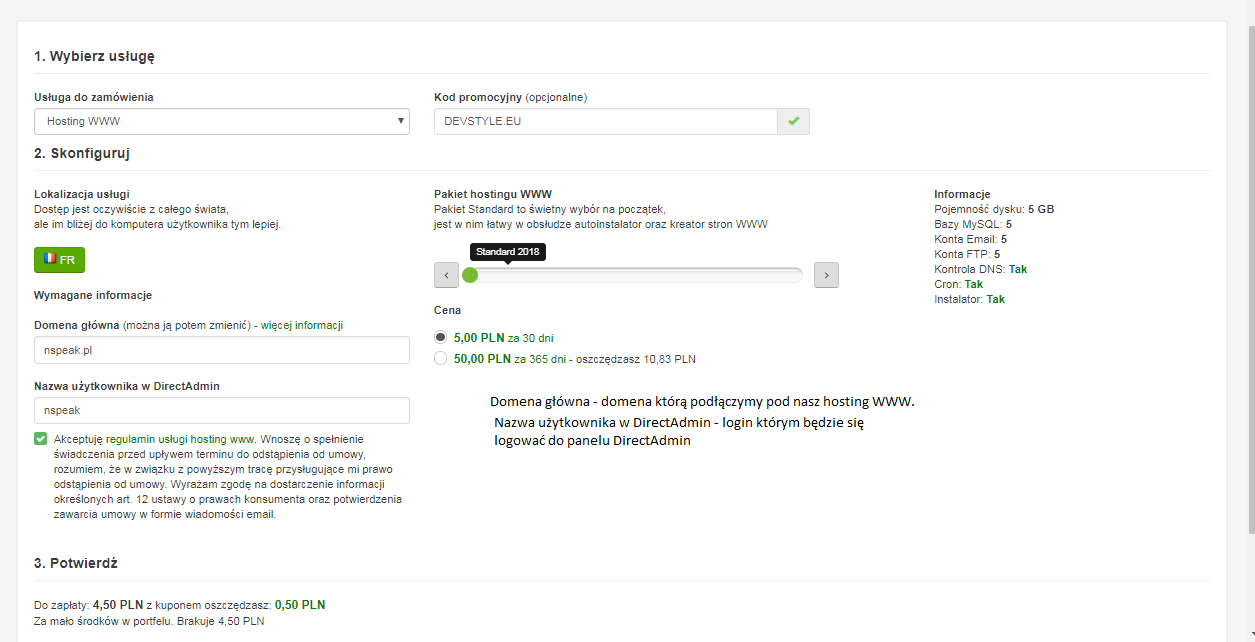Screen dimensions: 1255x642
Task: Focus the promo code field with DEVSTYLE.EU
Action: (605, 121)
